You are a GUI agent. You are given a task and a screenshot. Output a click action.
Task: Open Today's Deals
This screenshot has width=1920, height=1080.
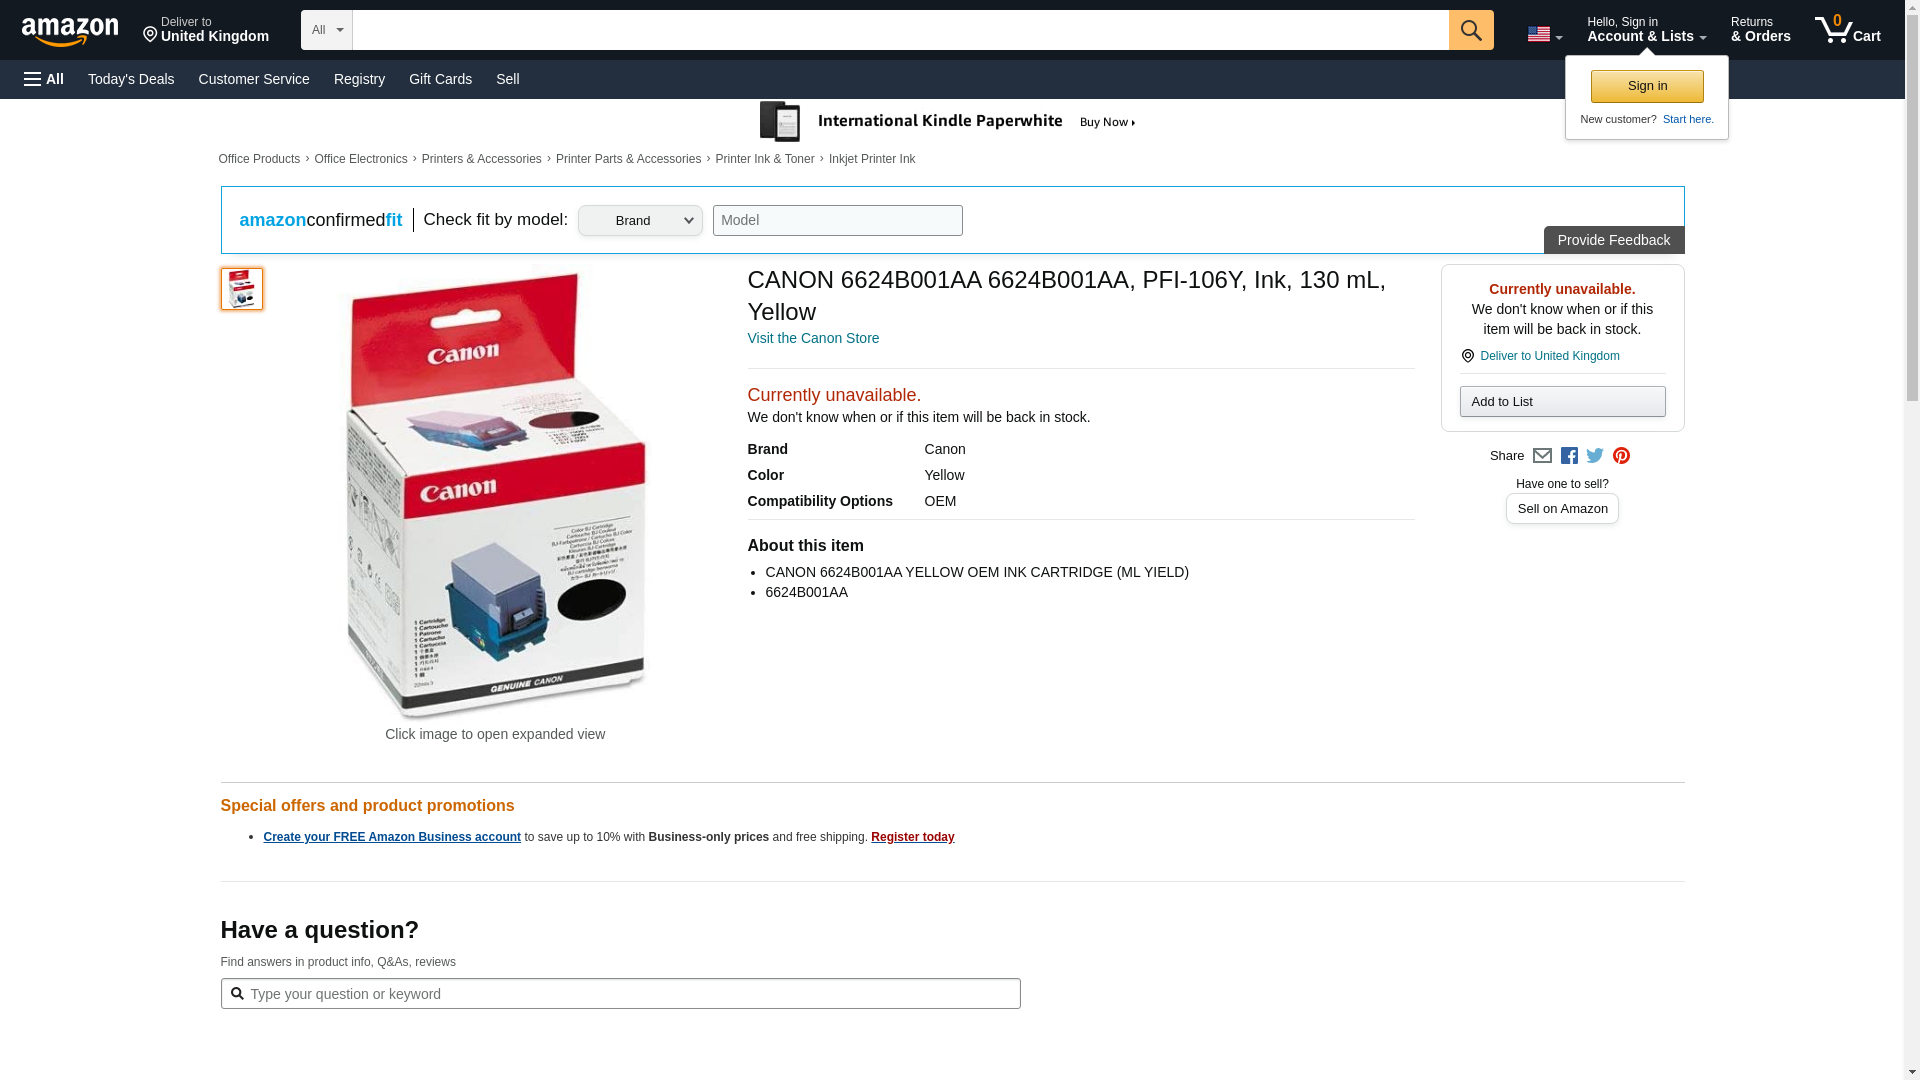[131, 79]
